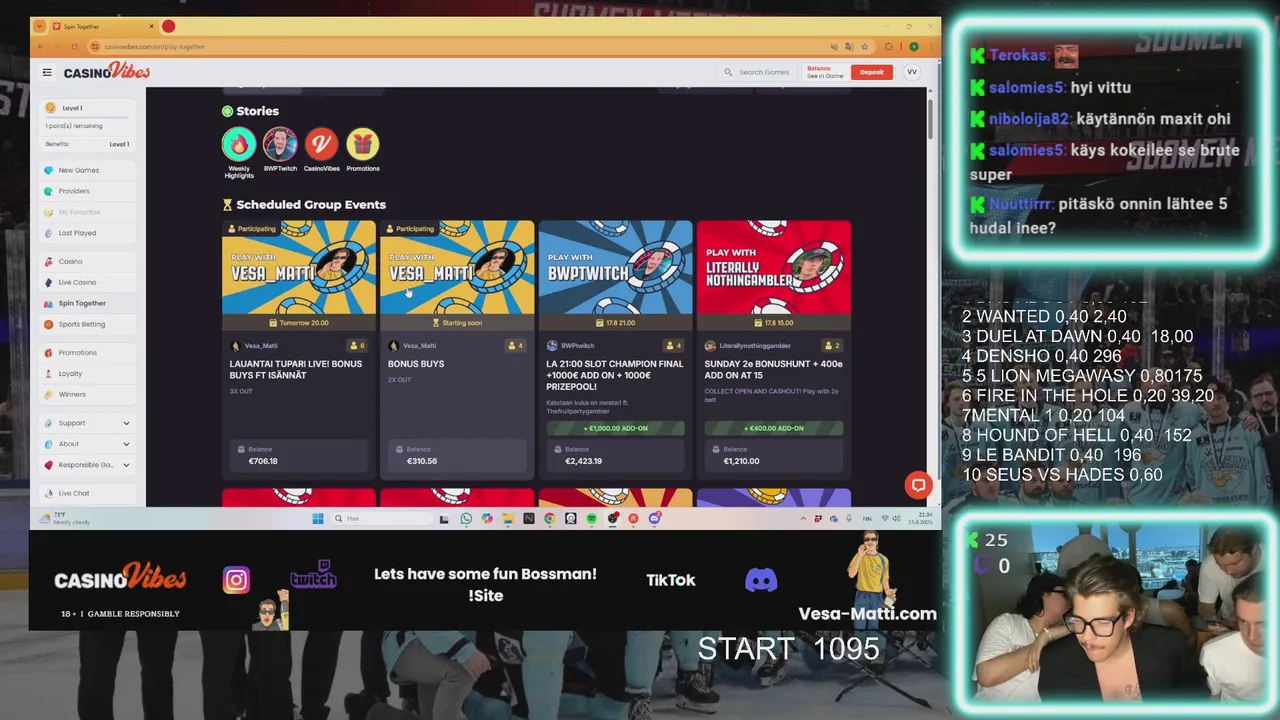Open Live Chat from sidebar
The width and height of the screenshot is (1280, 720).
point(88,493)
